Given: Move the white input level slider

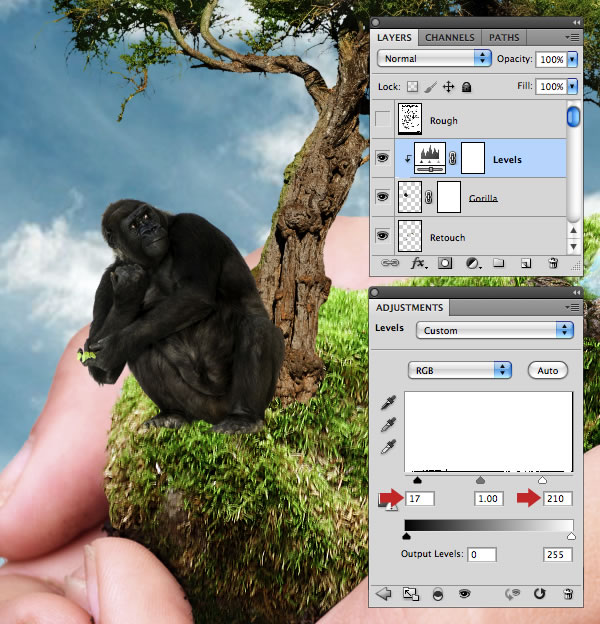Looking at the screenshot, I should click(x=542, y=480).
